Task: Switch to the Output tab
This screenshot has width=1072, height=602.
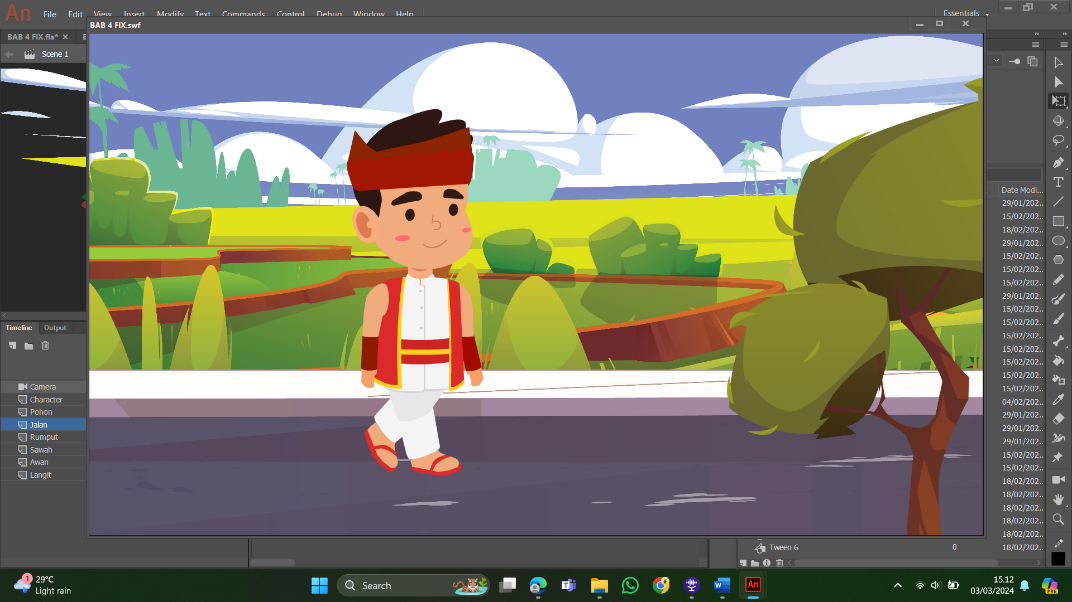Action: 55,328
